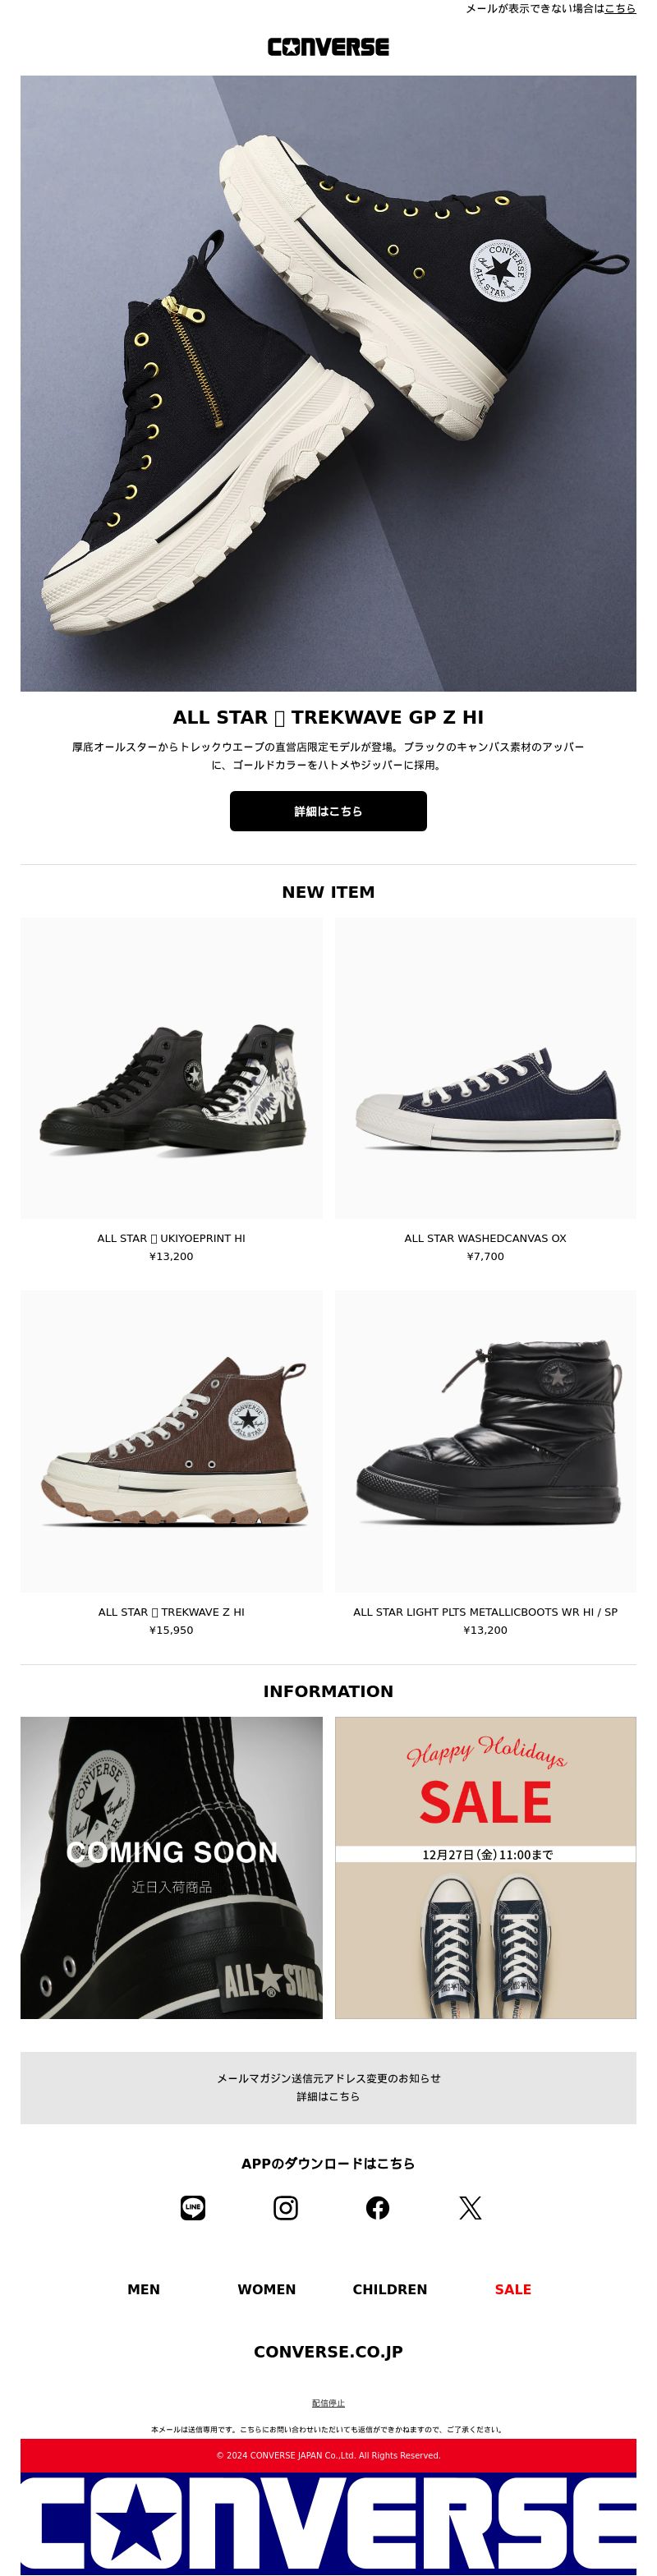657x2576 pixels.
Task: Open the Trekwave GP Z HI hero image
Action: [328, 383]
